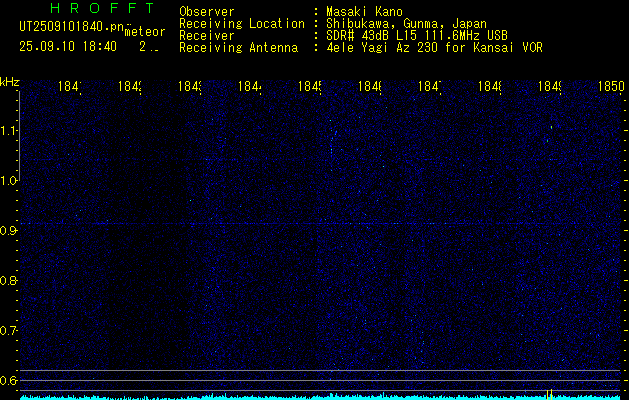
Task: Select the file name UT2509101840.pn
Action: (x=72, y=27)
